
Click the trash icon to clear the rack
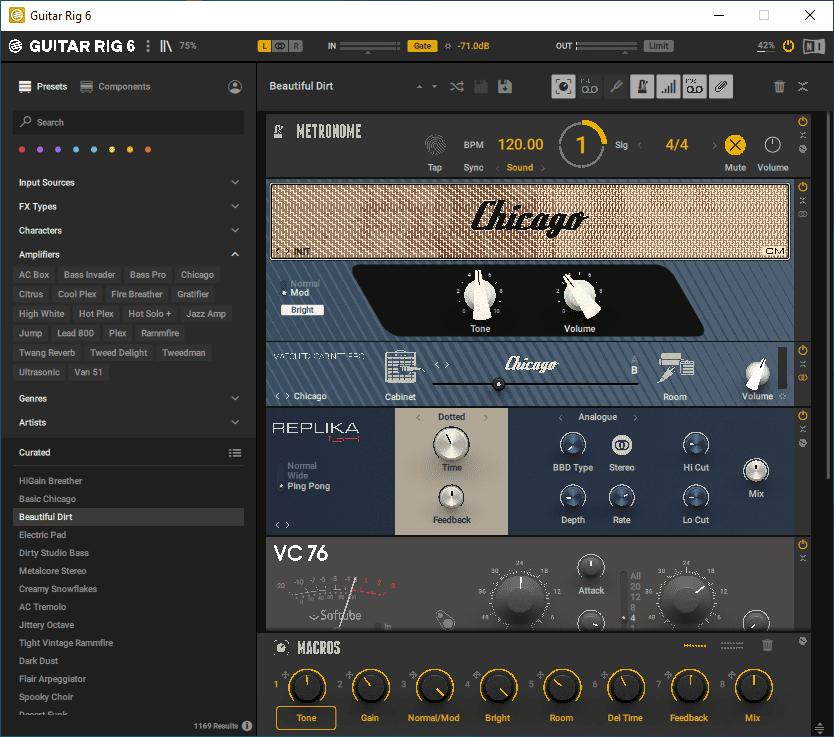[779, 87]
